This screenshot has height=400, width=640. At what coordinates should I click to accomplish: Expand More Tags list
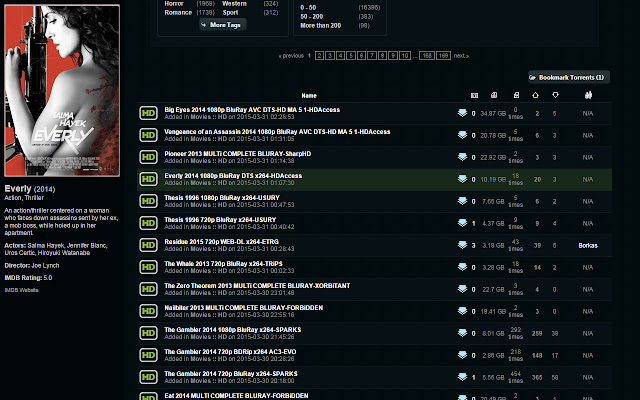223,25
